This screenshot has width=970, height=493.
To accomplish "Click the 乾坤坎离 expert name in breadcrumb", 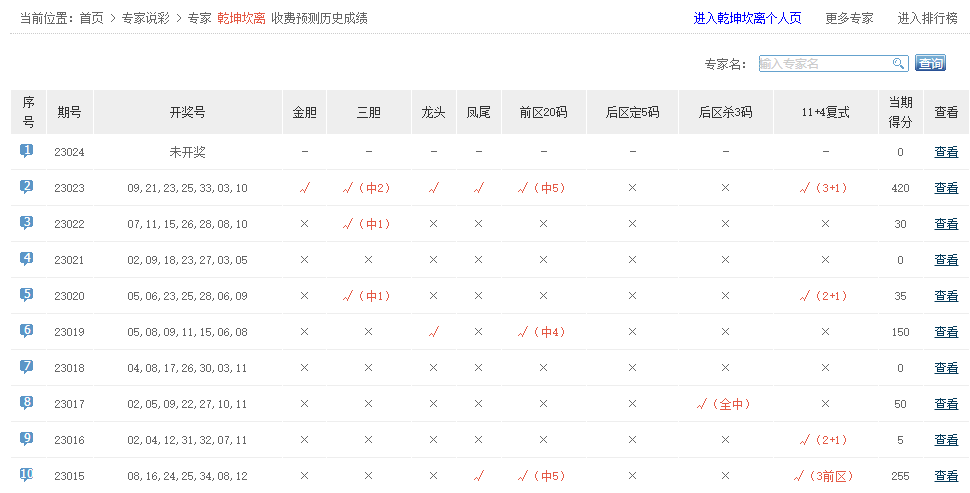I will tap(241, 18).
